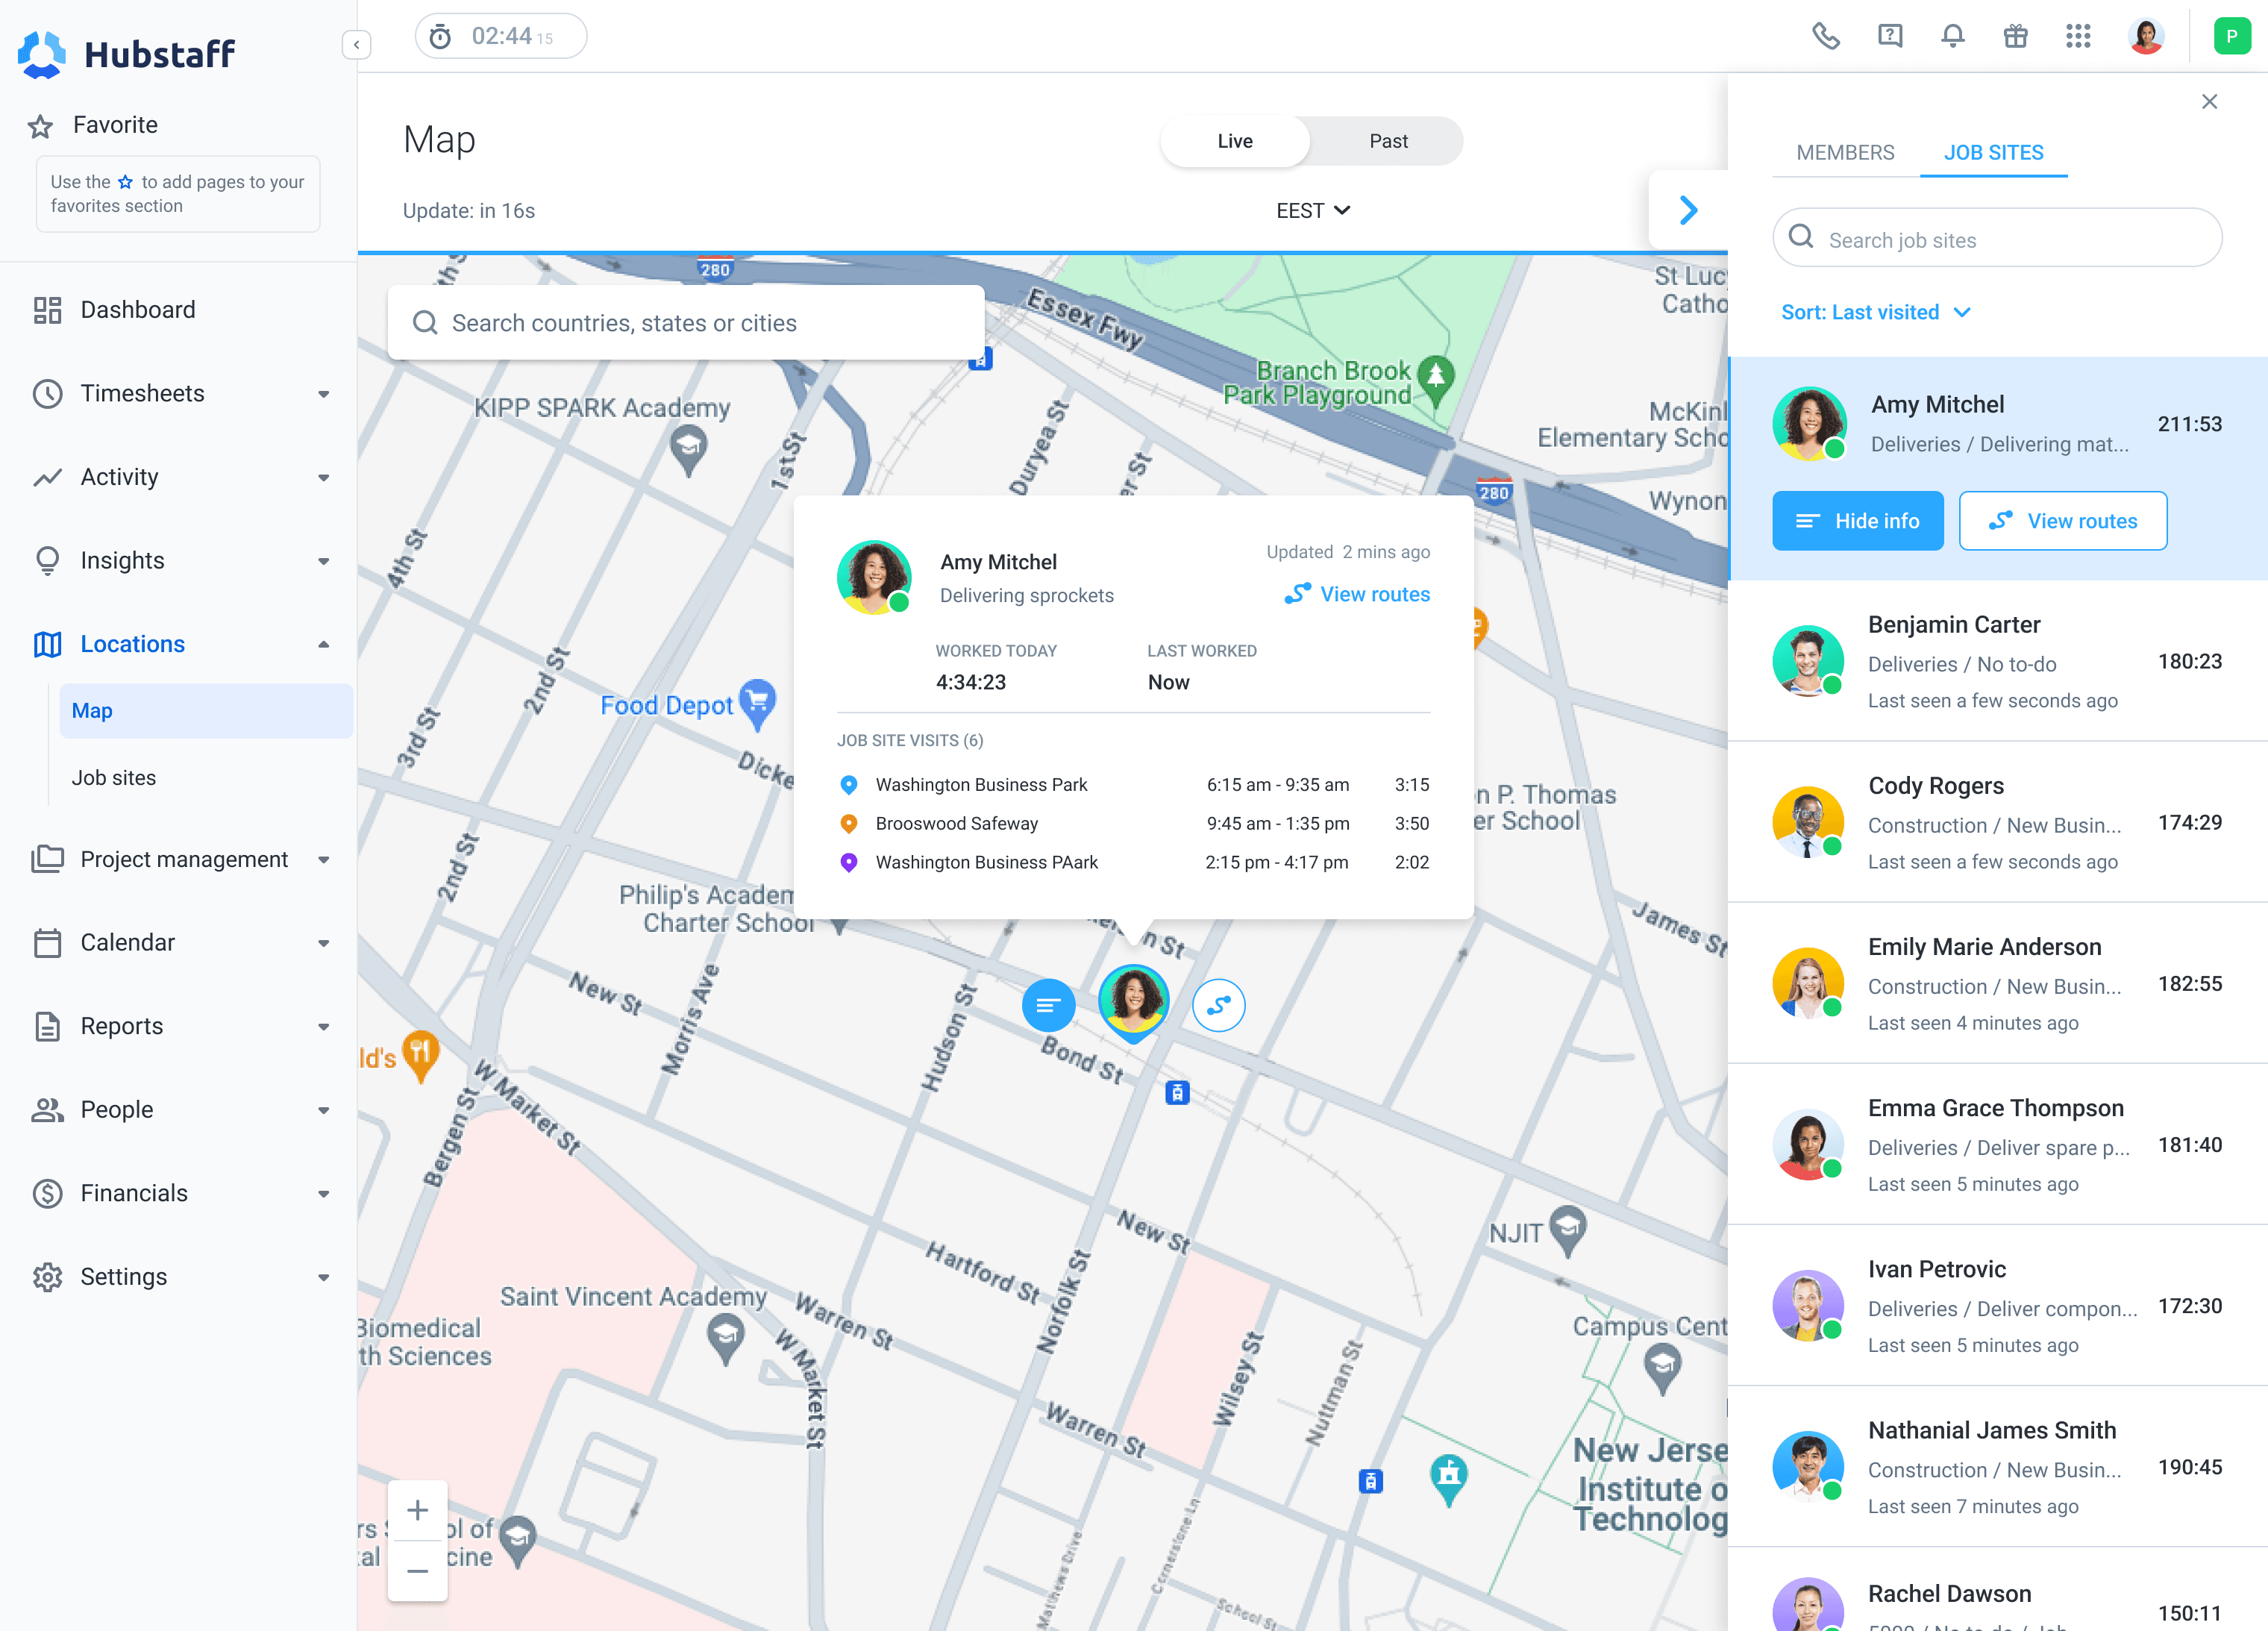Screen dimensions: 2268x1631
Task: Click the Hide info button
Action: (1858, 520)
